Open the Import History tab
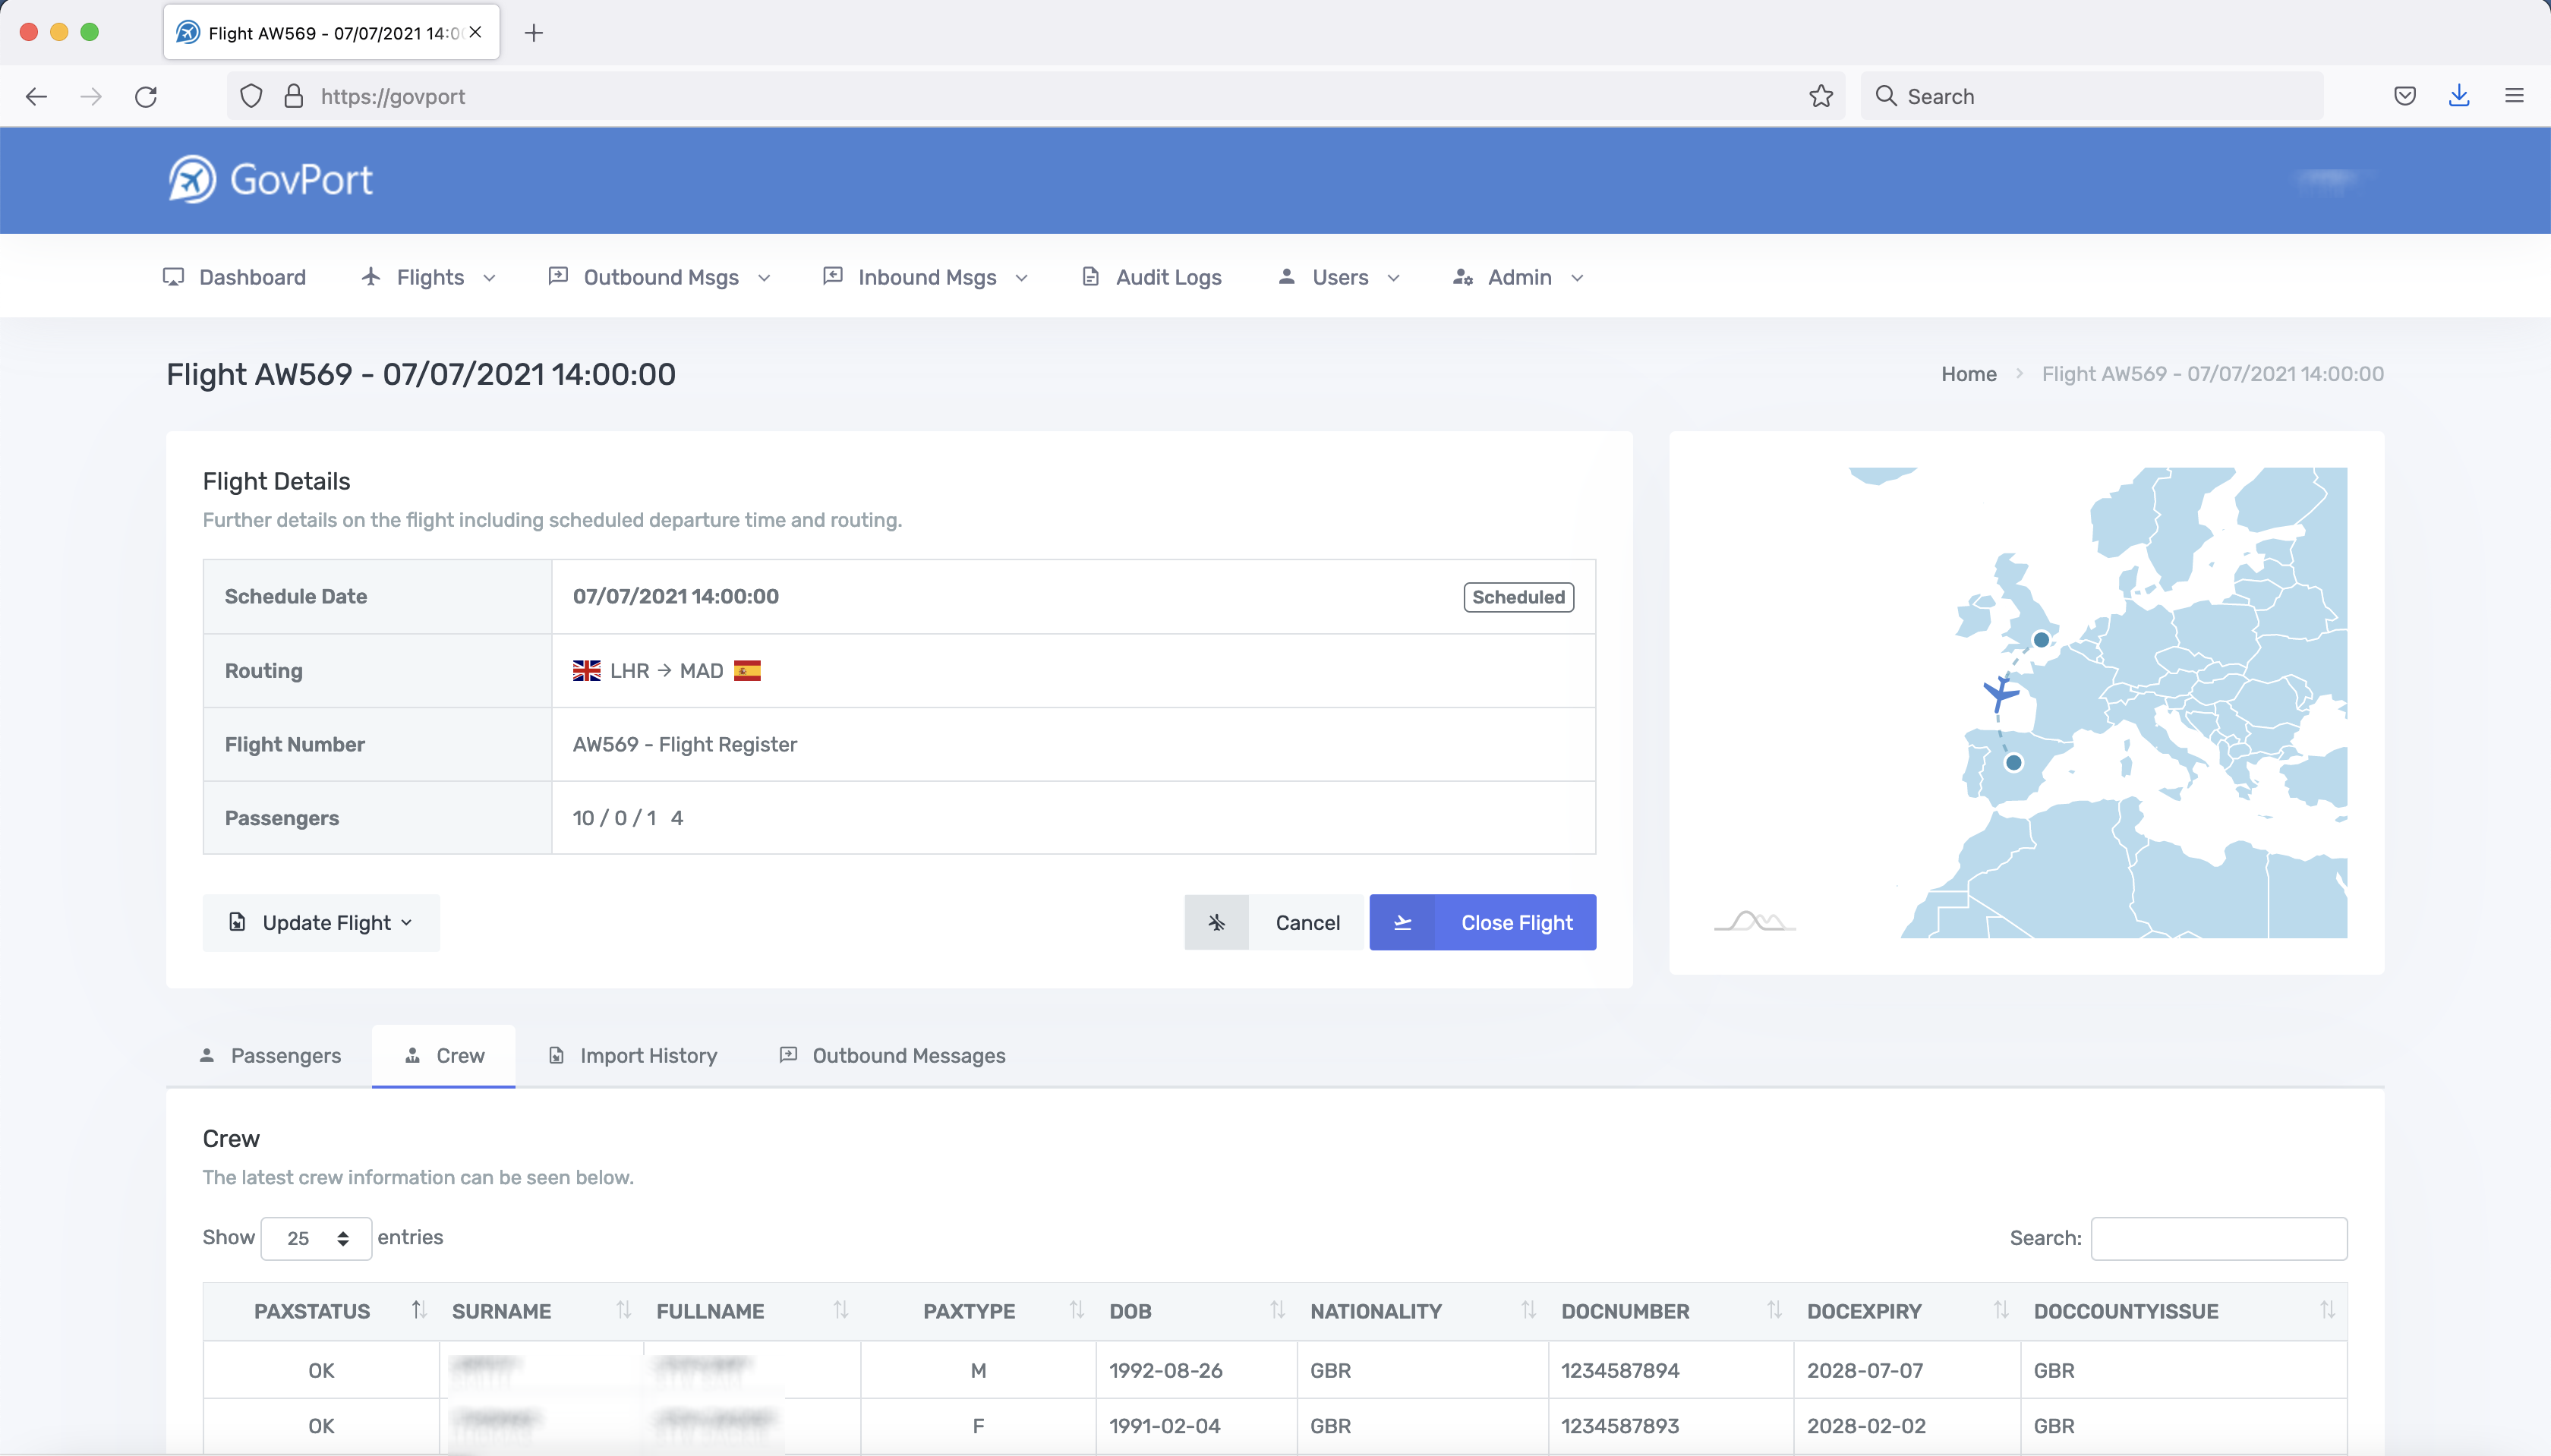 pyautogui.click(x=633, y=1056)
